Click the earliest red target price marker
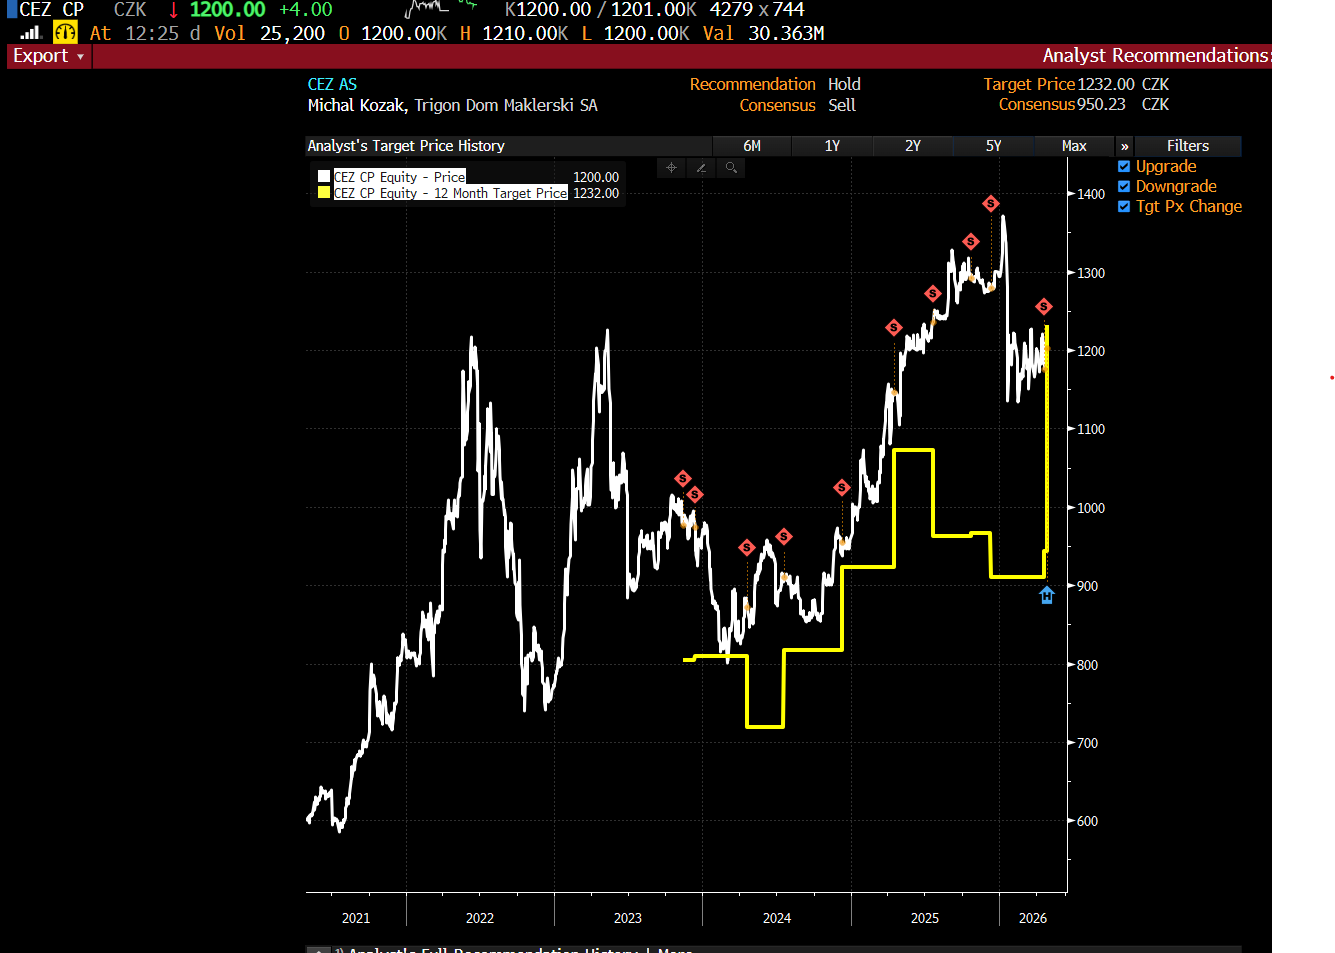 683,479
